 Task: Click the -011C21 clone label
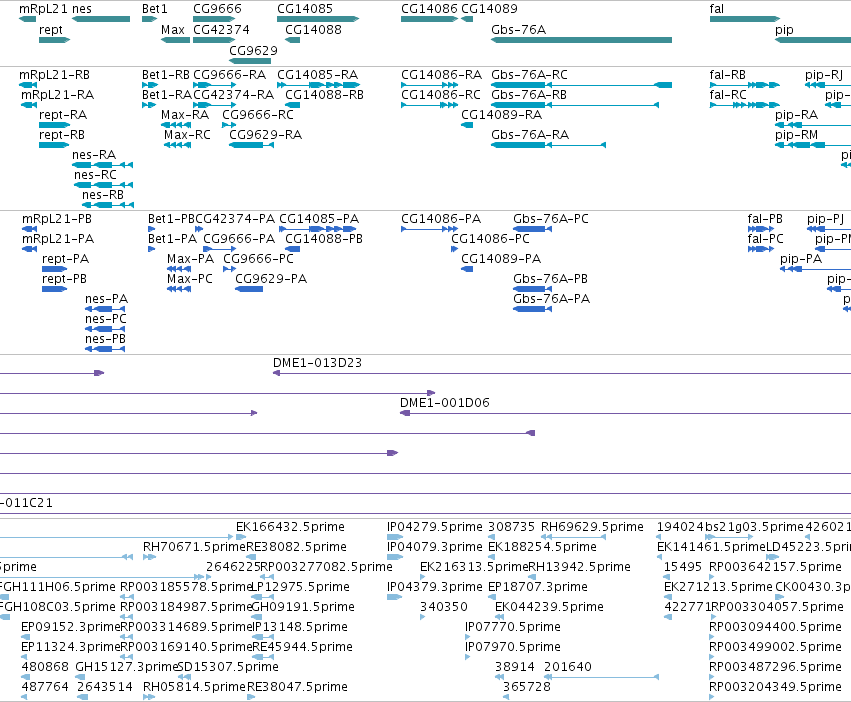coord(27,503)
